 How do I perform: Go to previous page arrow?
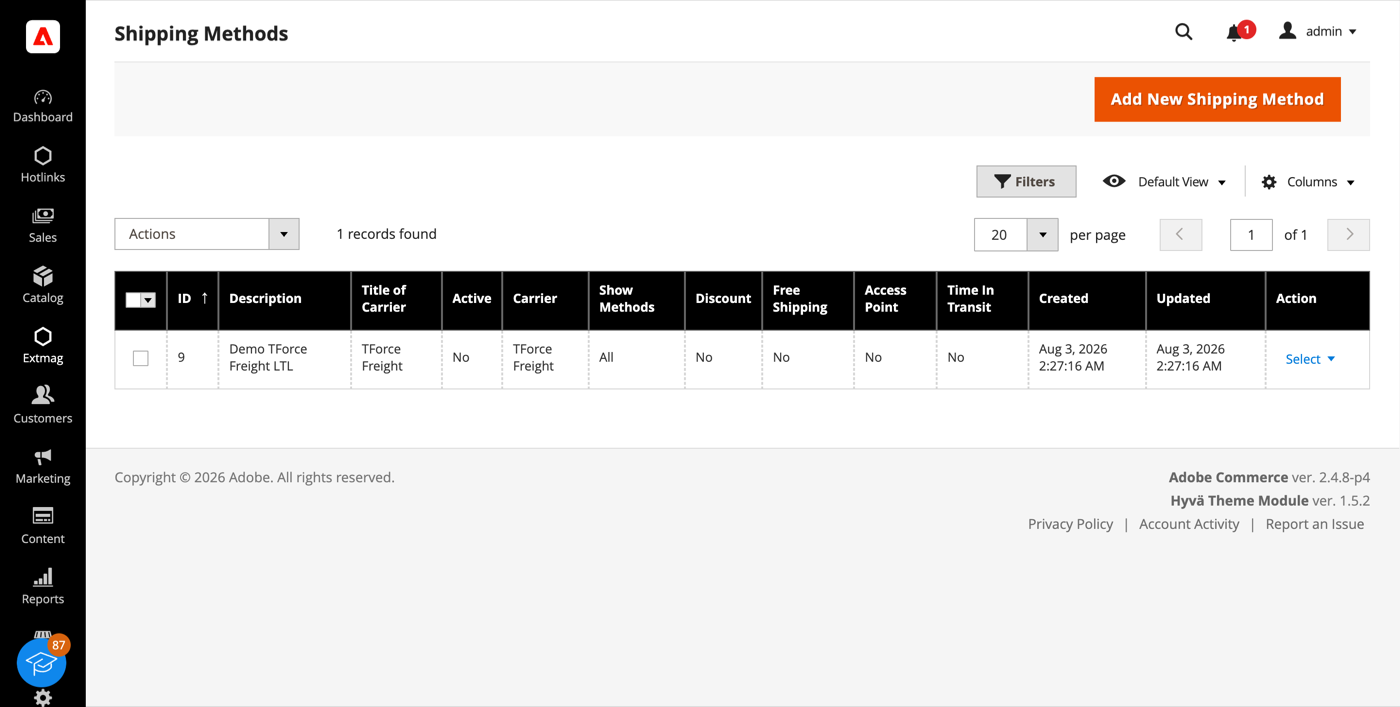[1181, 235]
